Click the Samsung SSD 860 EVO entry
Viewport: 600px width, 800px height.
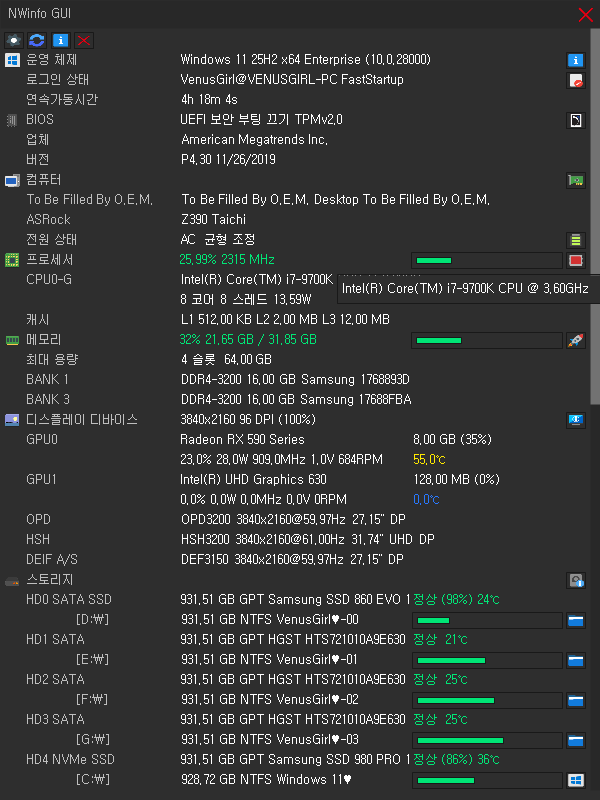295,599
